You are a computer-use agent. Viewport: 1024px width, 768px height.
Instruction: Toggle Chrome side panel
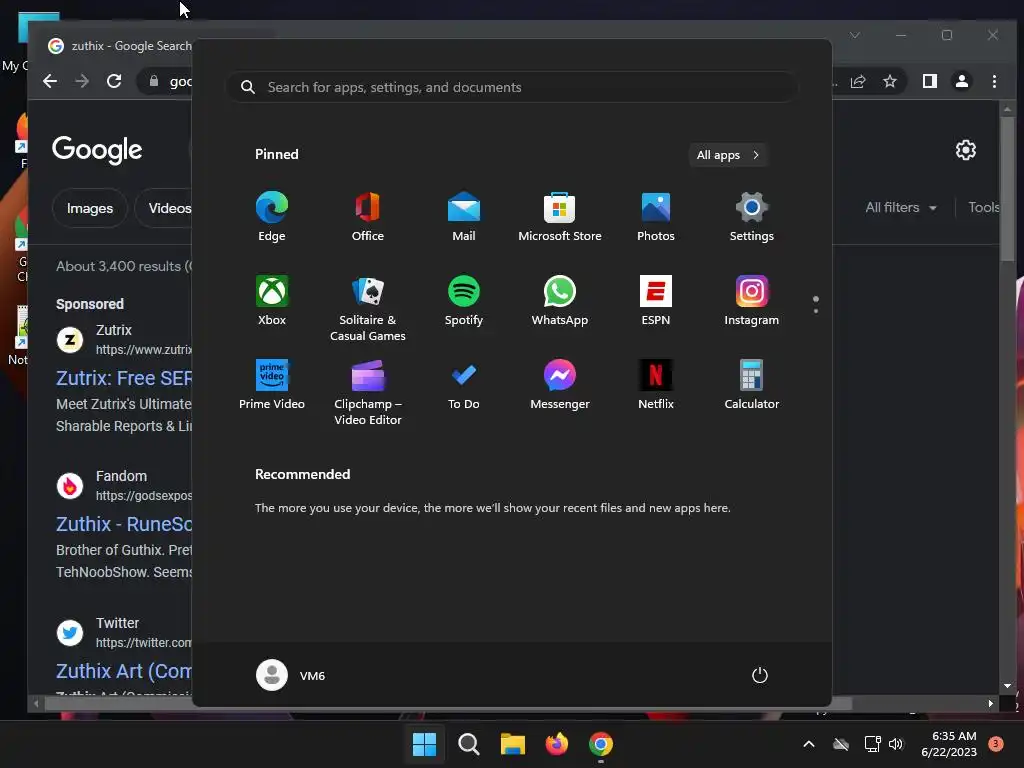coord(930,81)
